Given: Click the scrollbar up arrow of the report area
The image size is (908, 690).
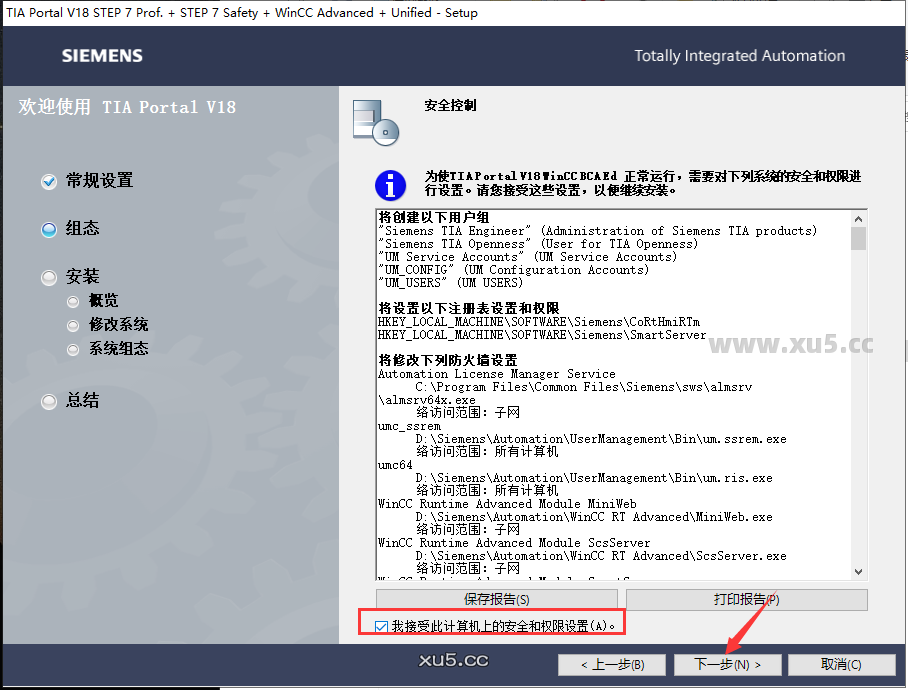Looking at the screenshot, I should (x=858, y=217).
